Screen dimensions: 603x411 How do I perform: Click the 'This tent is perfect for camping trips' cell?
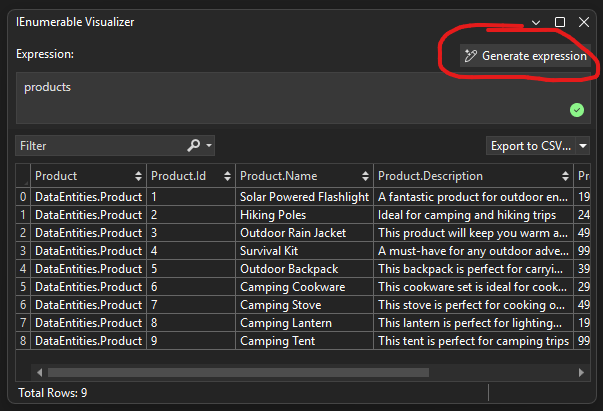(473, 341)
